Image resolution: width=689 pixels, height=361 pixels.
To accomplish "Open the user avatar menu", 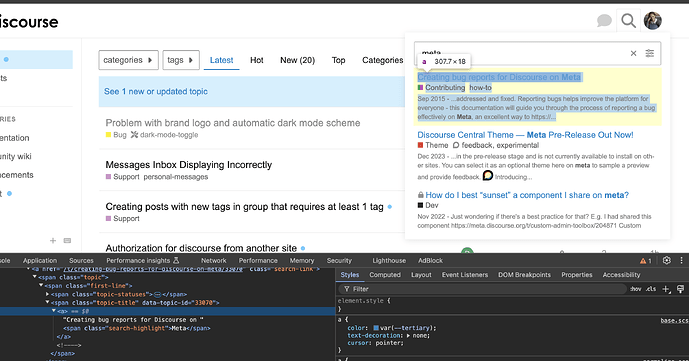I will [x=653, y=21].
